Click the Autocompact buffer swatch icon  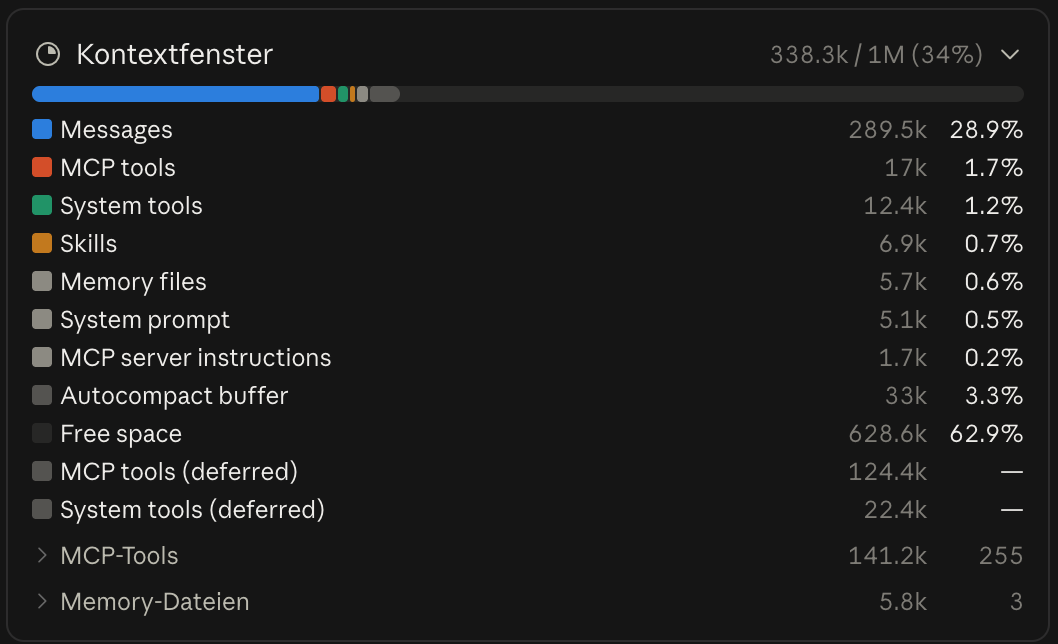click(x=42, y=395)
